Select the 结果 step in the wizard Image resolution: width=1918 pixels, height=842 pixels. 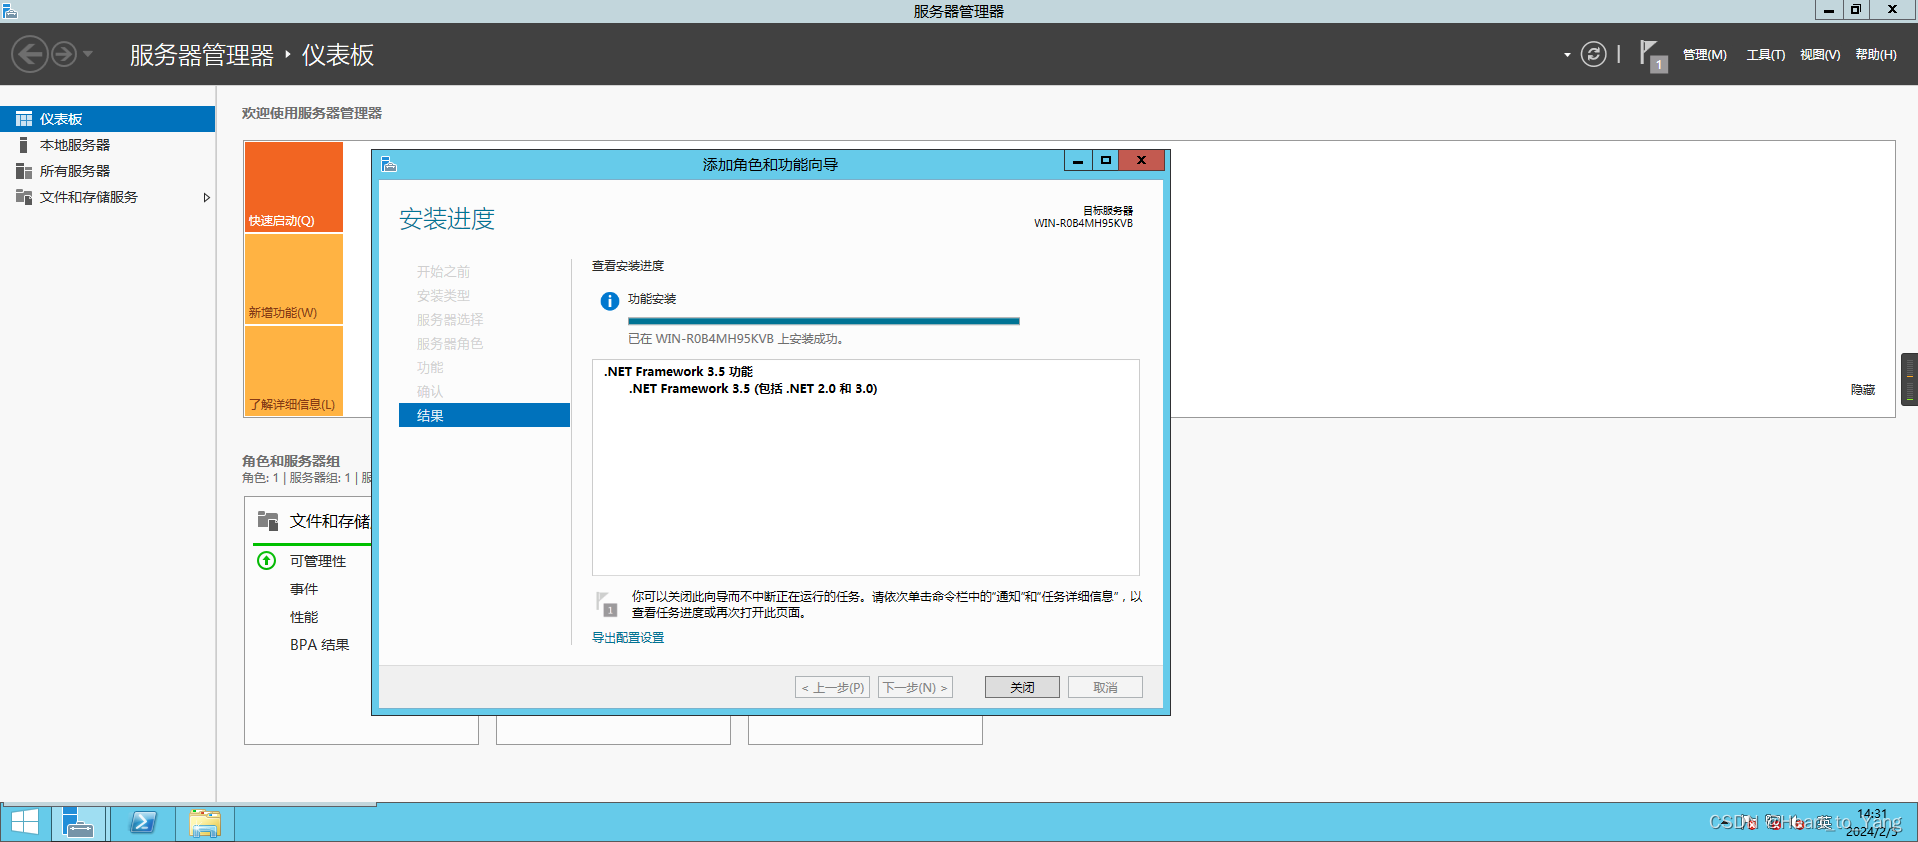484,415
